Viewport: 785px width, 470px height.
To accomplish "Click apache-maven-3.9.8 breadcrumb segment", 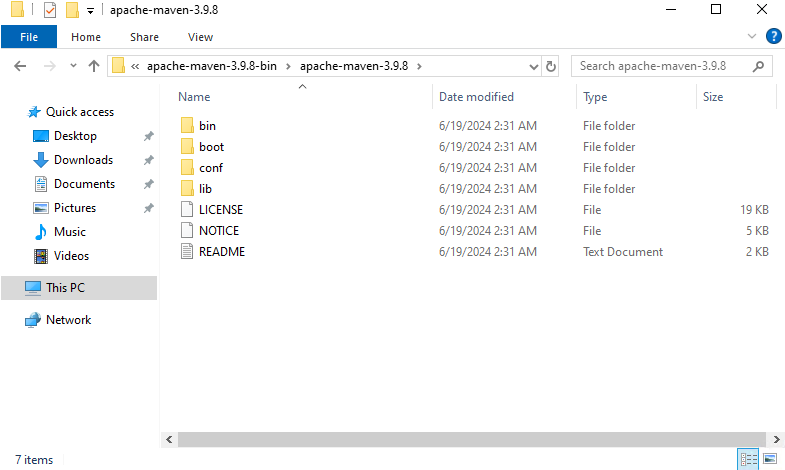I will (354, 66).
